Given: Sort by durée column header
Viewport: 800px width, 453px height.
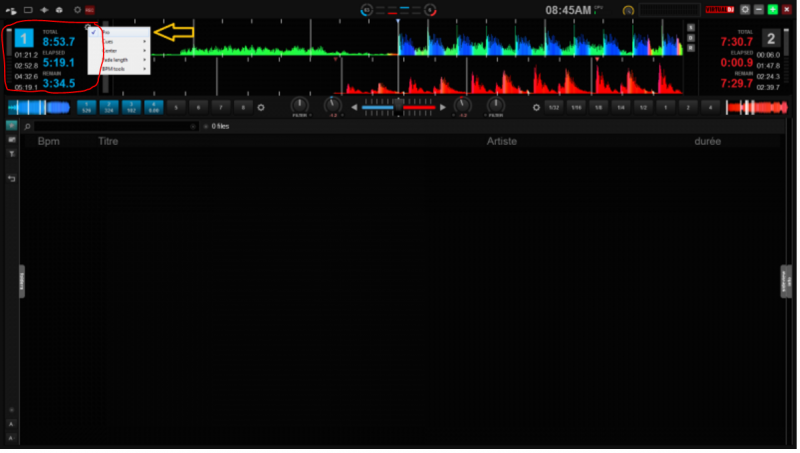Looking at the screenshot, I should (x=708, y=141).
